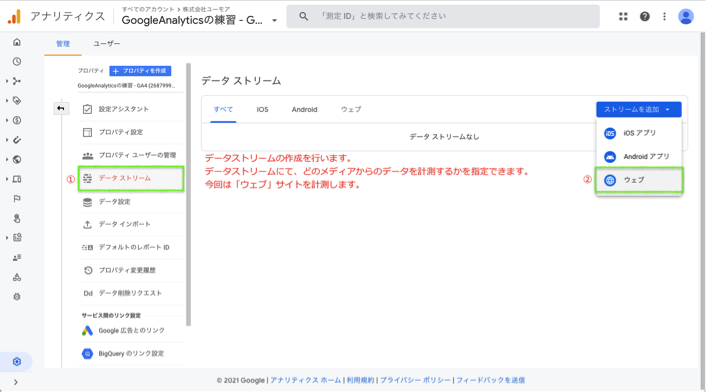Expand the globe section arrow in sidebar

[x=7, y=159]
